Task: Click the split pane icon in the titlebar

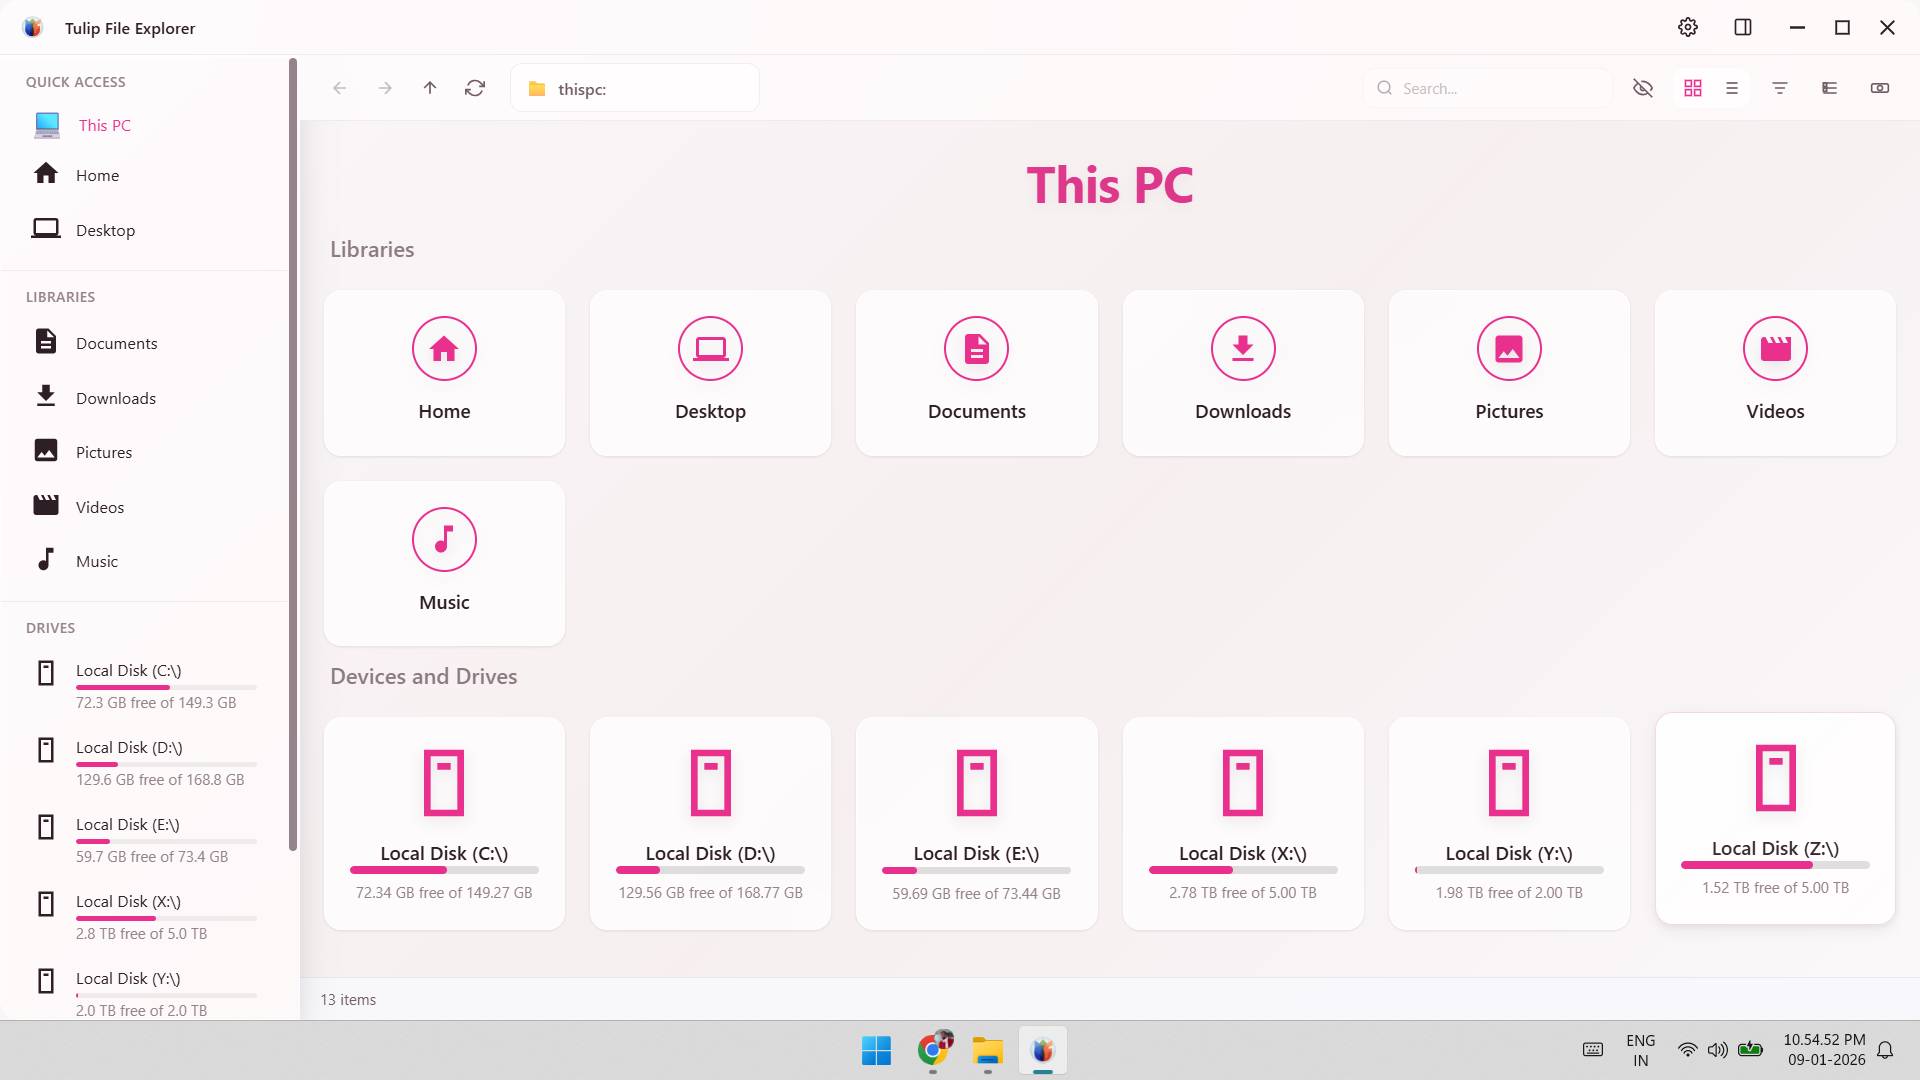Action: 1743,27
